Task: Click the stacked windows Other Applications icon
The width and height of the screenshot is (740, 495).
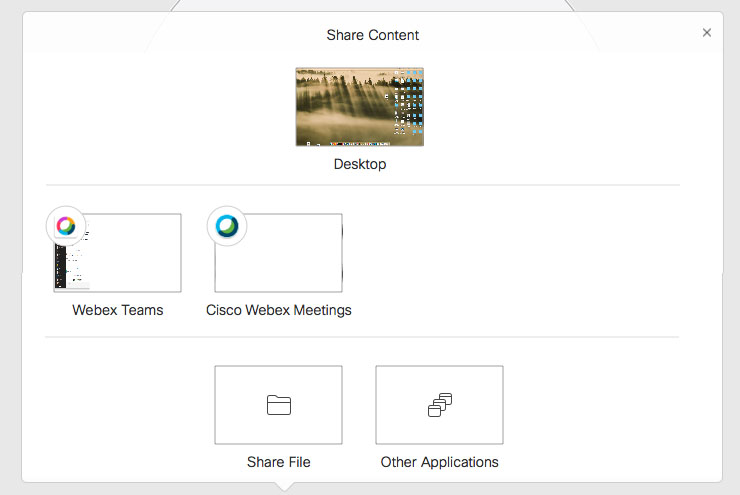Action: tap(439, 405)
